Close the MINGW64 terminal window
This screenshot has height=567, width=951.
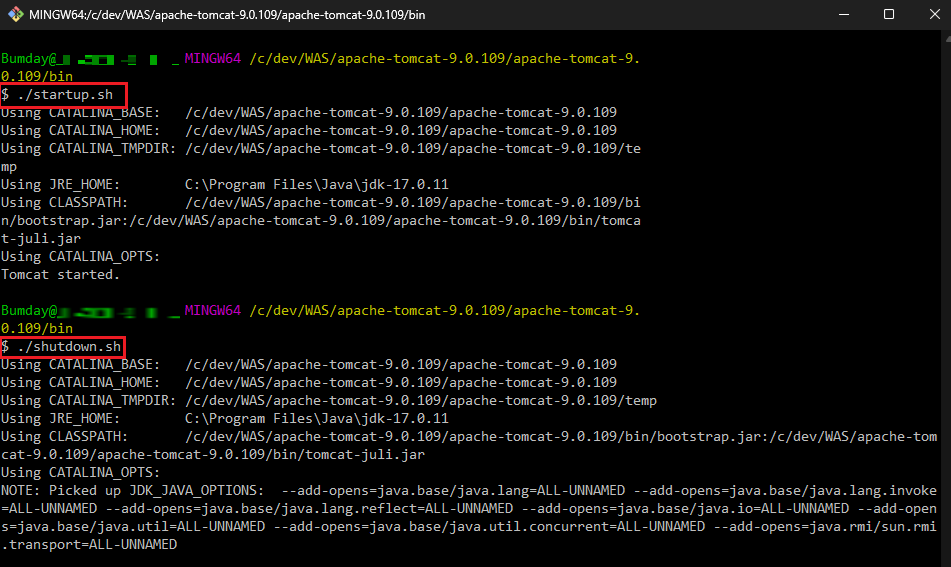[x=935, y=14]
